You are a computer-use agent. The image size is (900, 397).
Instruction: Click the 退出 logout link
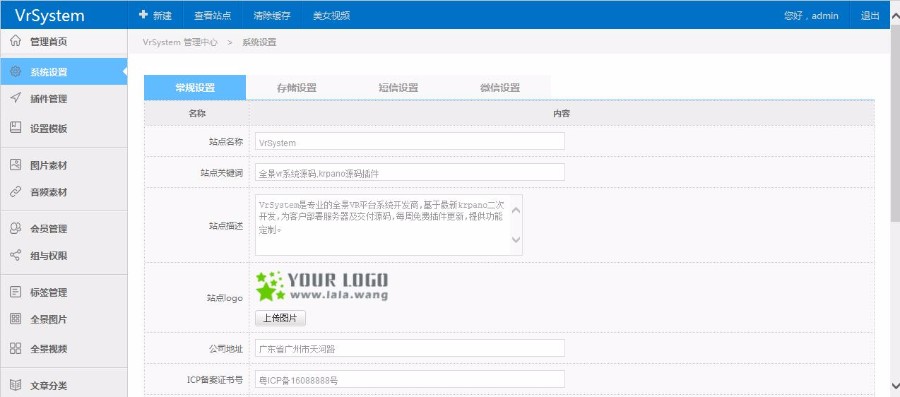coord(870,15)
